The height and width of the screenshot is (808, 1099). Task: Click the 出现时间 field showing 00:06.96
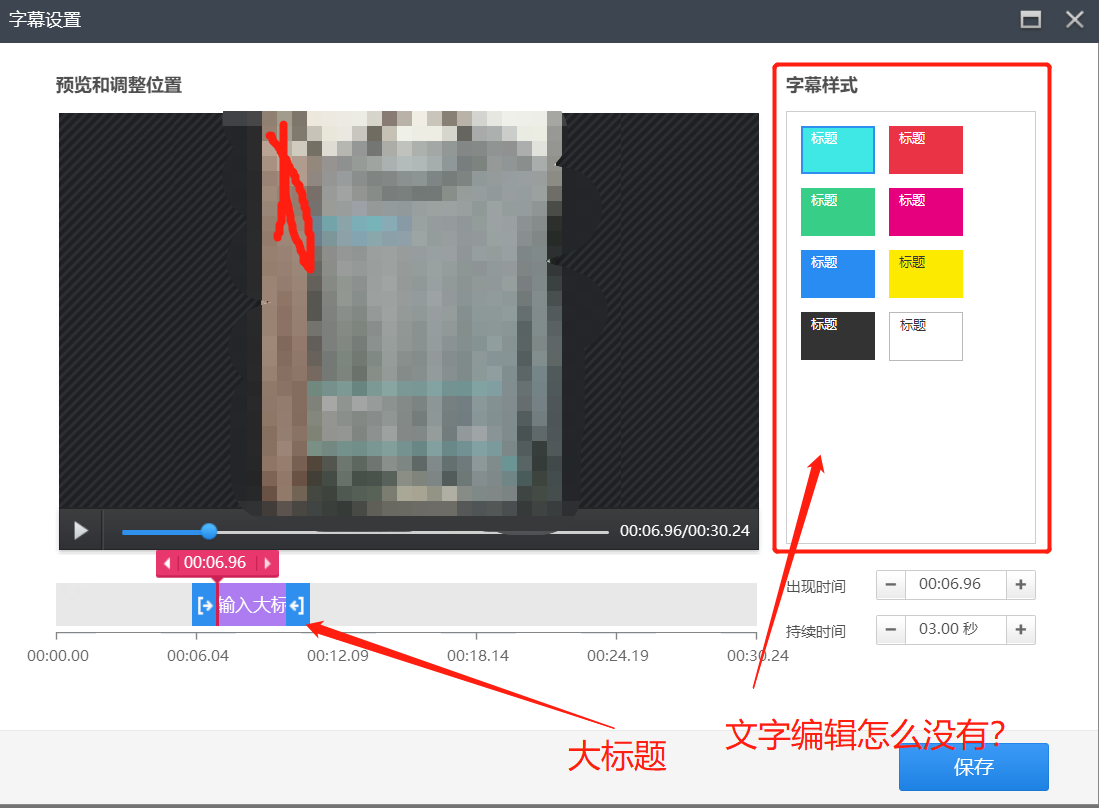(x=955, y=584)
